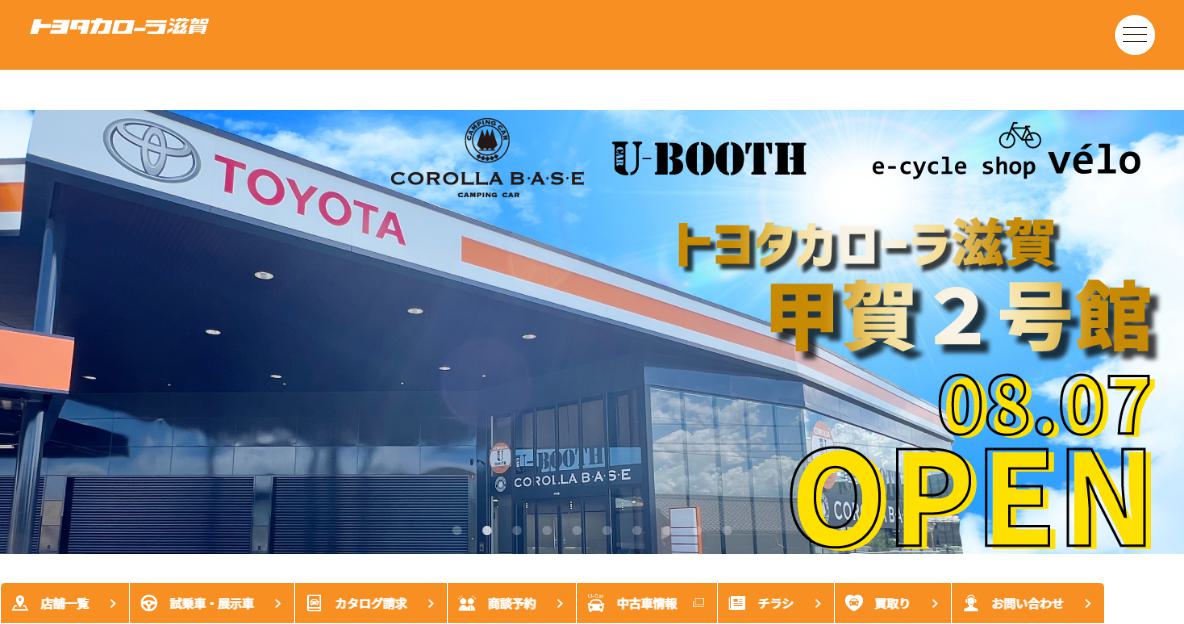Click the 甲賀2号館 banner headline
This screenshot has height=624, width=1184.
(962, 318)
